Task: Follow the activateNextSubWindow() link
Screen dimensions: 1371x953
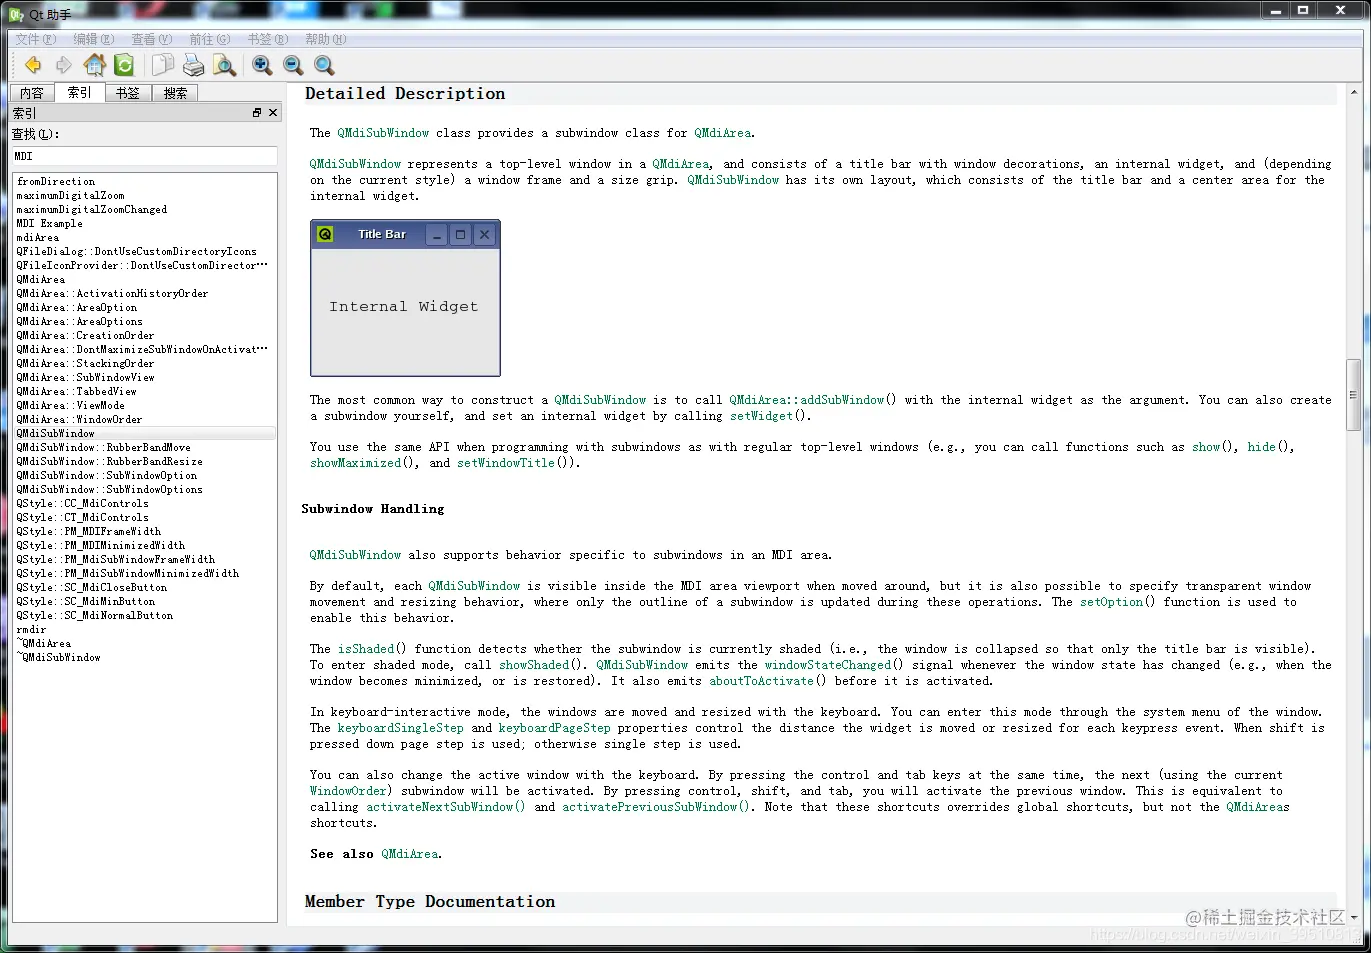Action: [445, 807]
